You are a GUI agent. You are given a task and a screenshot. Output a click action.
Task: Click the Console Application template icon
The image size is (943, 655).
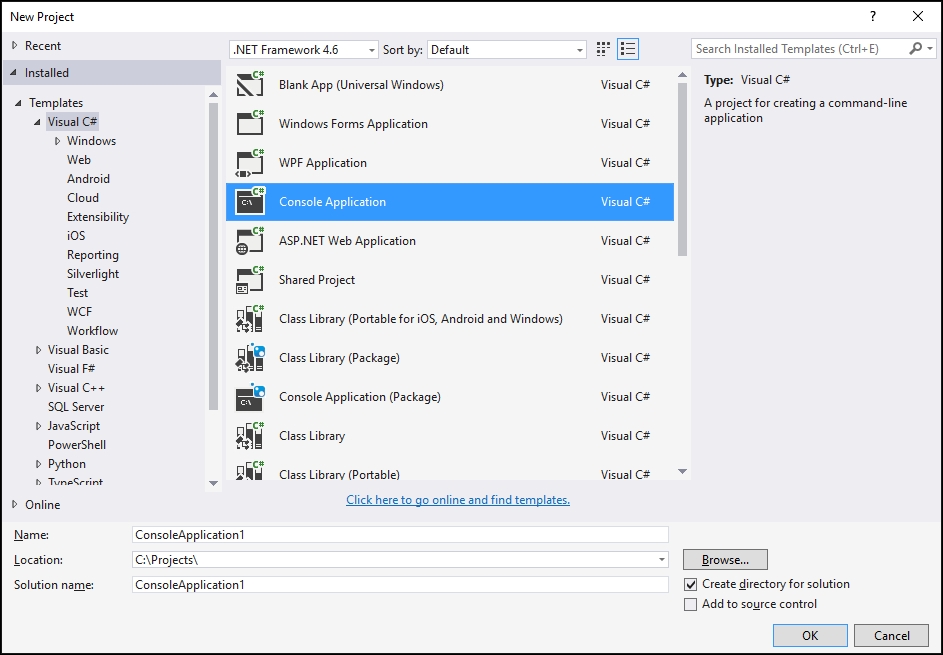click(x=250, y=201)
